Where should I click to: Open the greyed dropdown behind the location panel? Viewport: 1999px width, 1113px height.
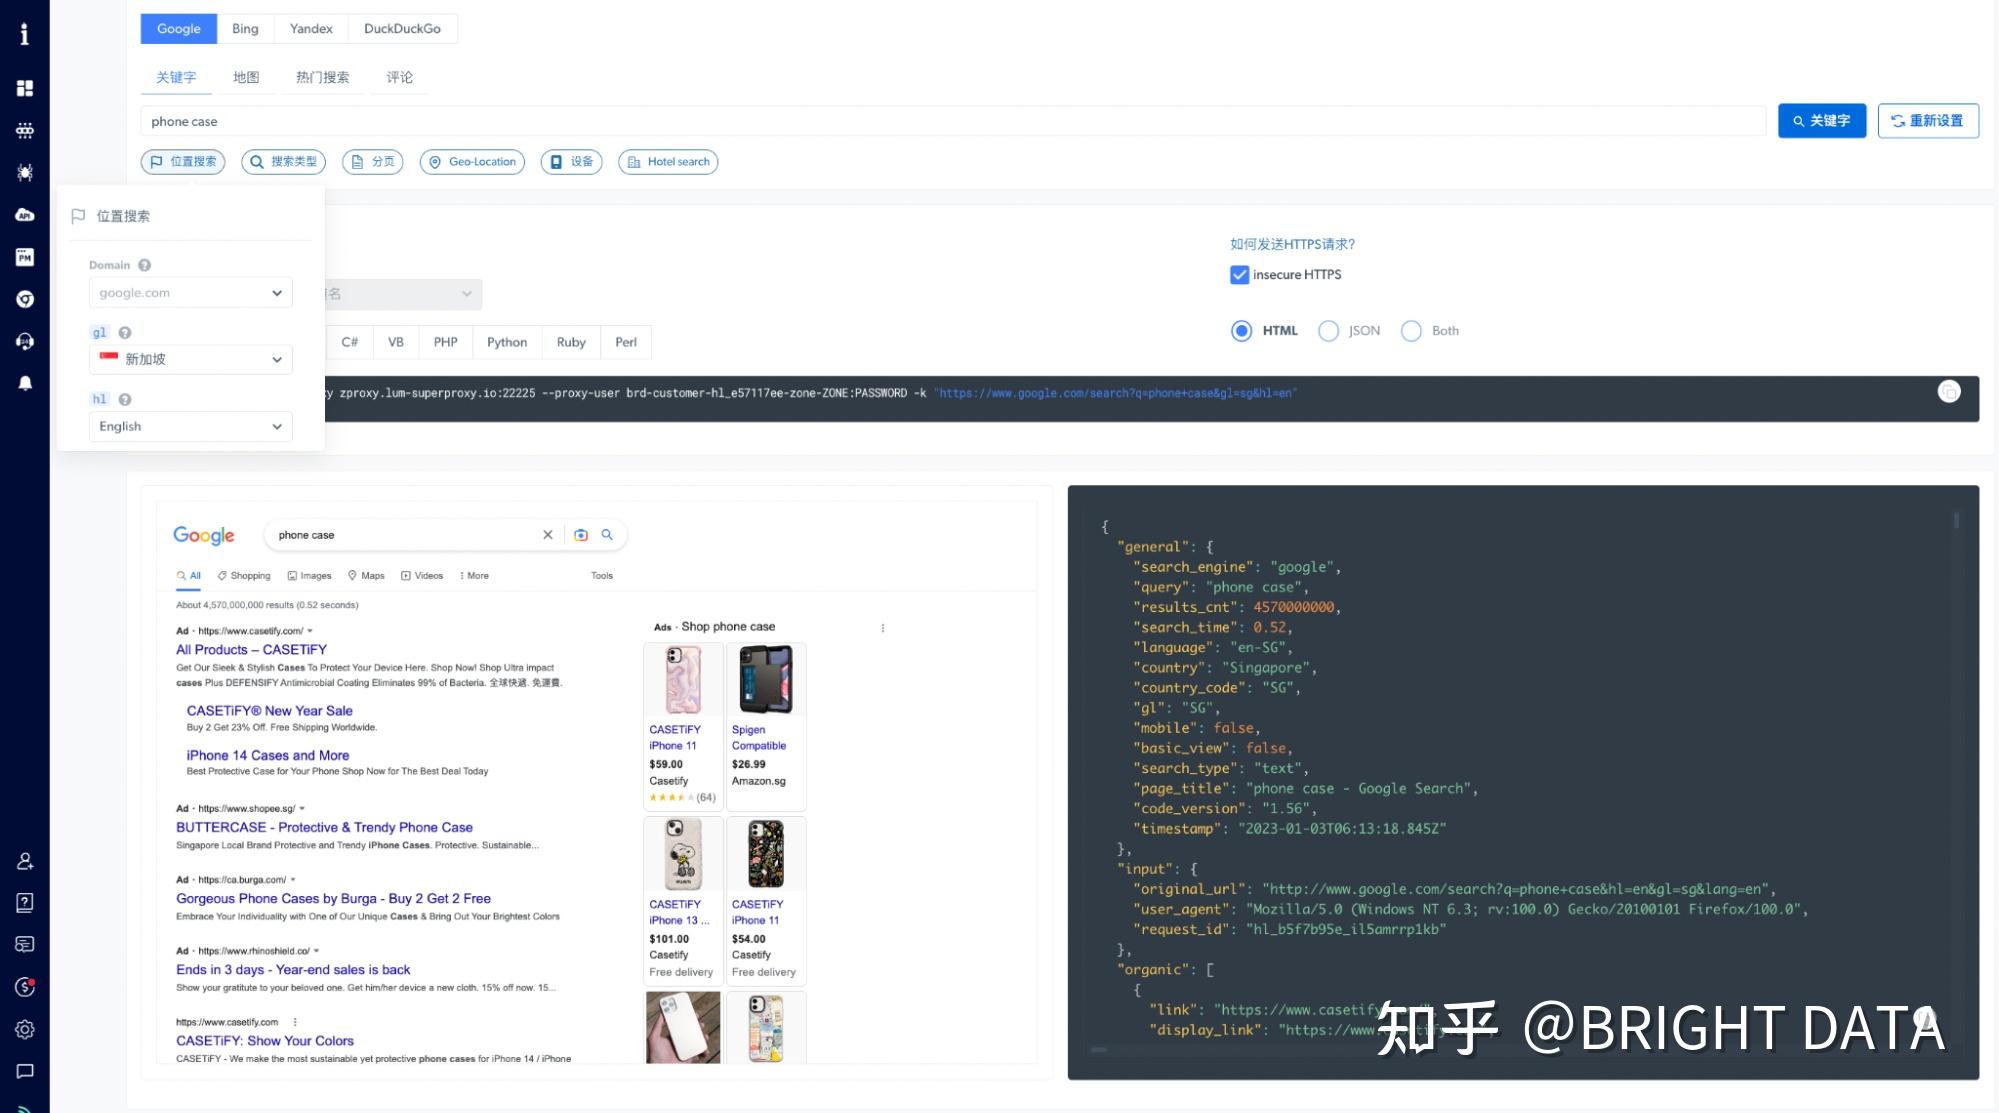pos(402,294)
